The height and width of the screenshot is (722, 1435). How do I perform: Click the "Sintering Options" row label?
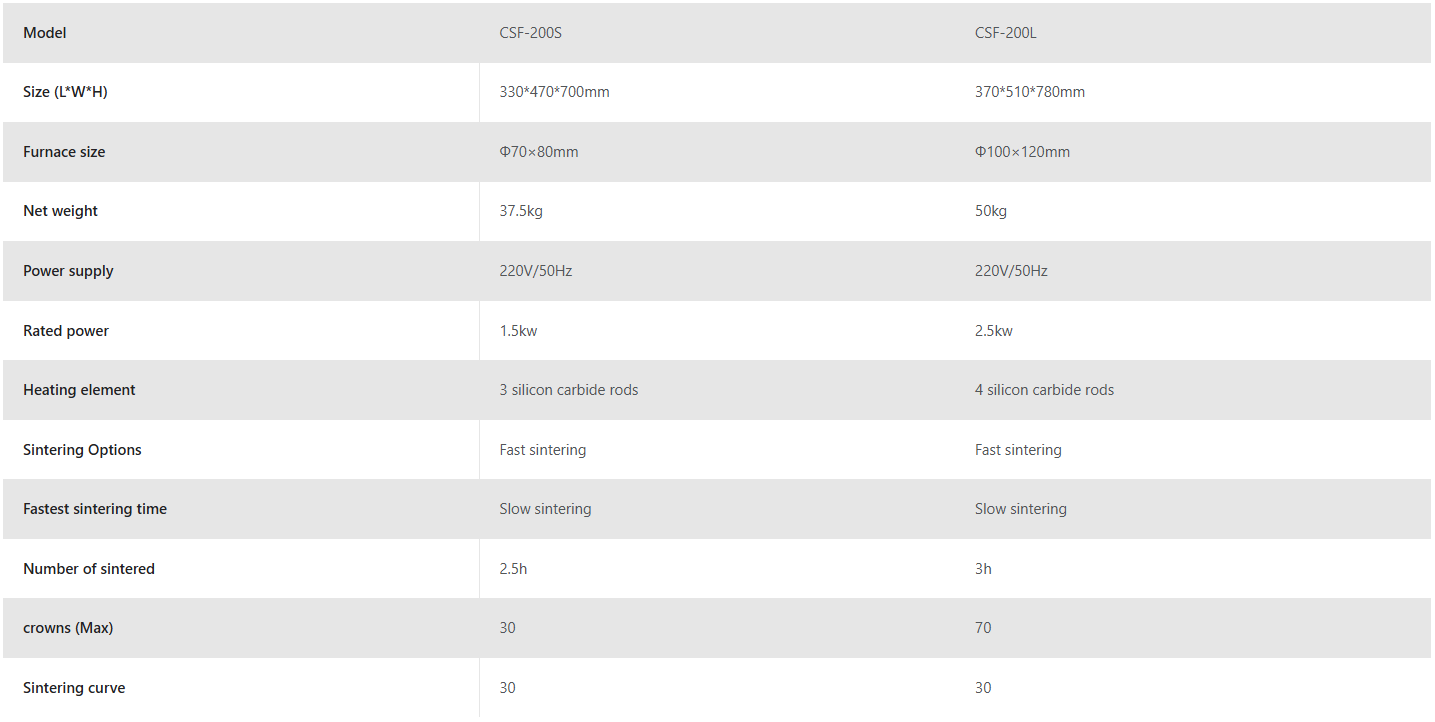[82, 450]
